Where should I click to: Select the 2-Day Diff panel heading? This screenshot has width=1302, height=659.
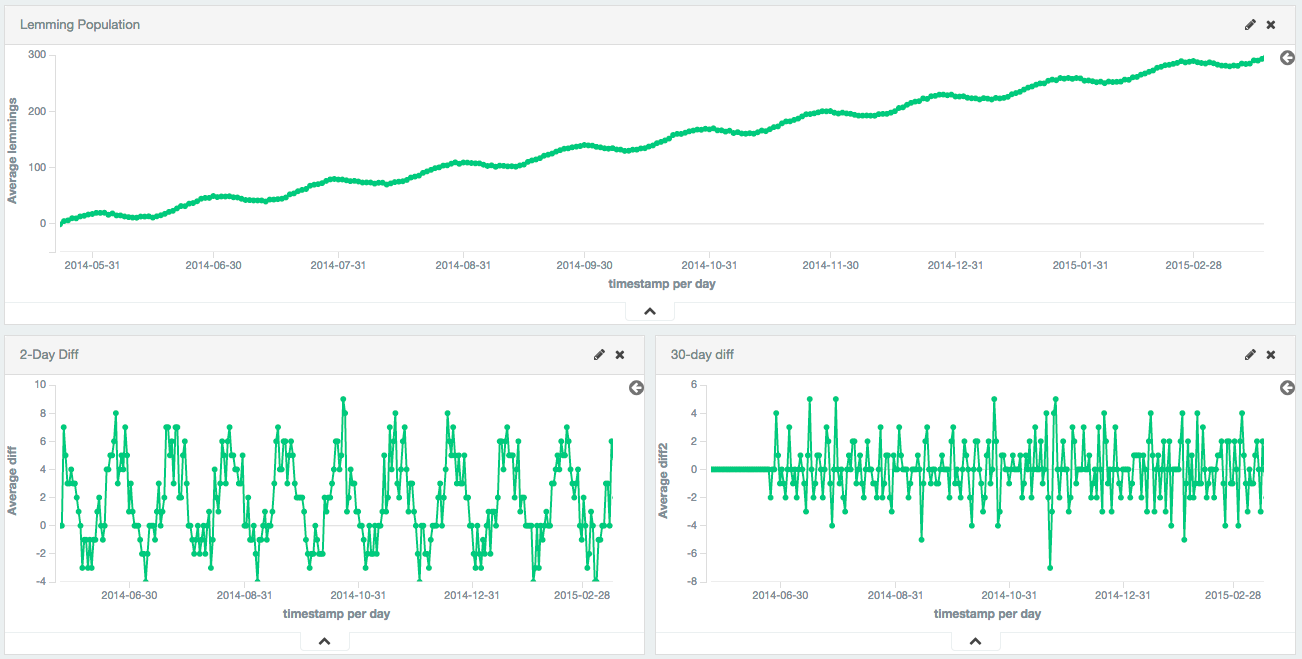(49, 355)
